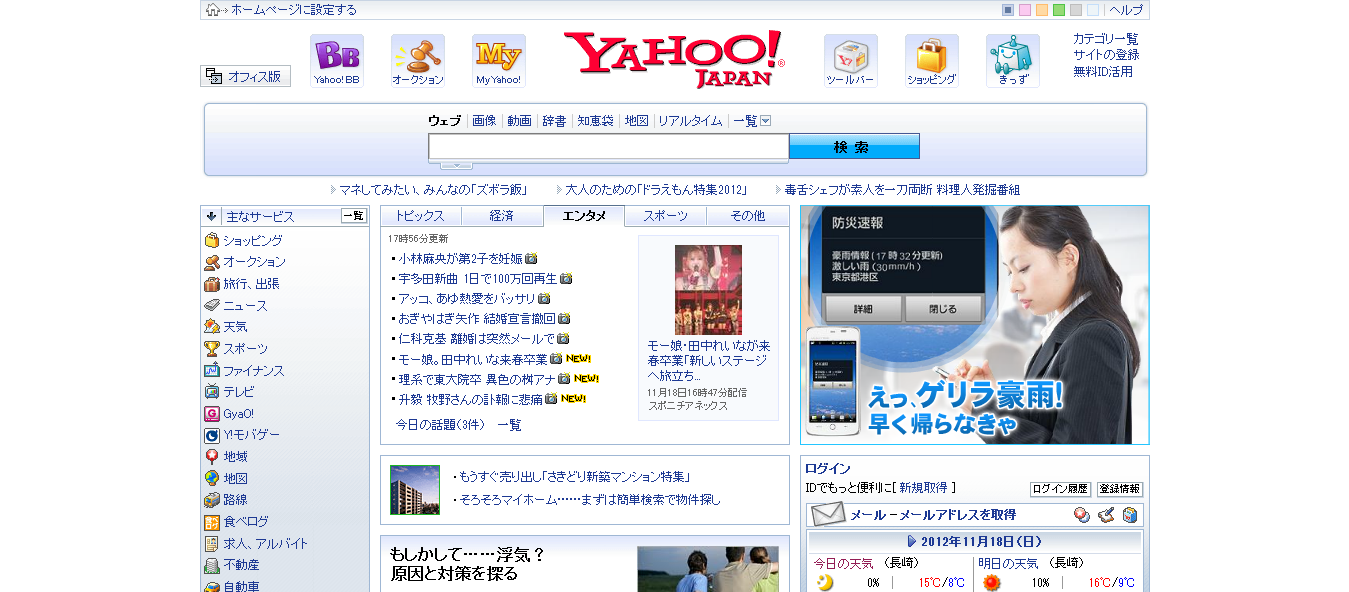The height and width of the screenshot is (592, 1349).
Task: Click the 検索 search button
Action: point(854,147)
